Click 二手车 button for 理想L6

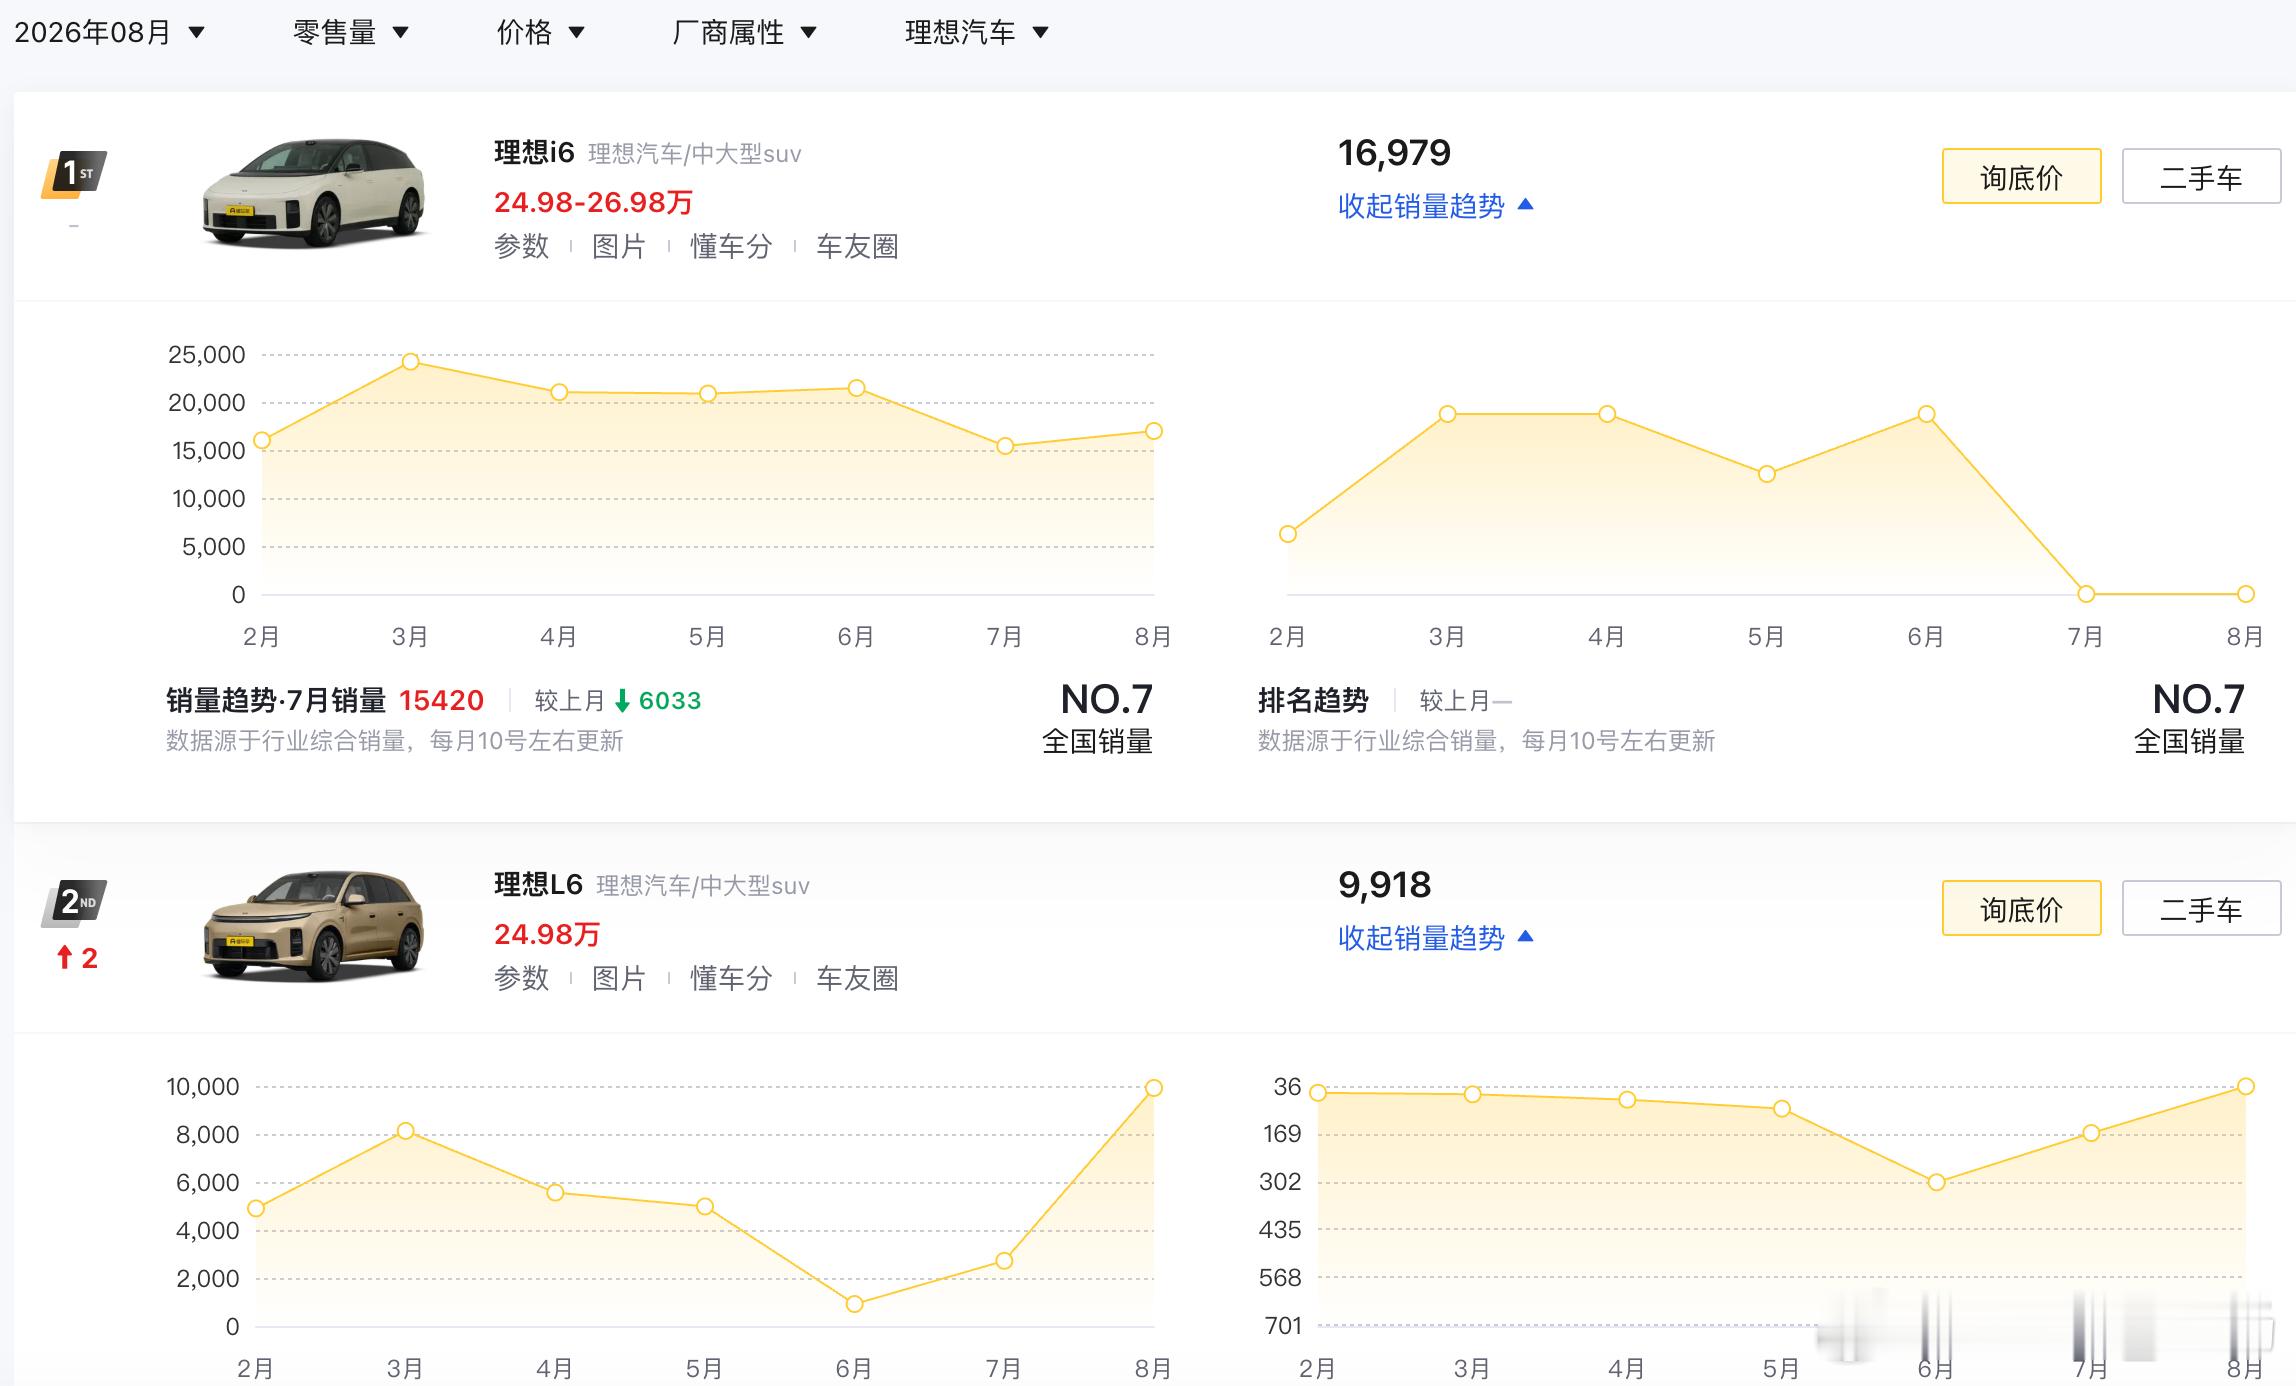click(x=2202, y=908)
